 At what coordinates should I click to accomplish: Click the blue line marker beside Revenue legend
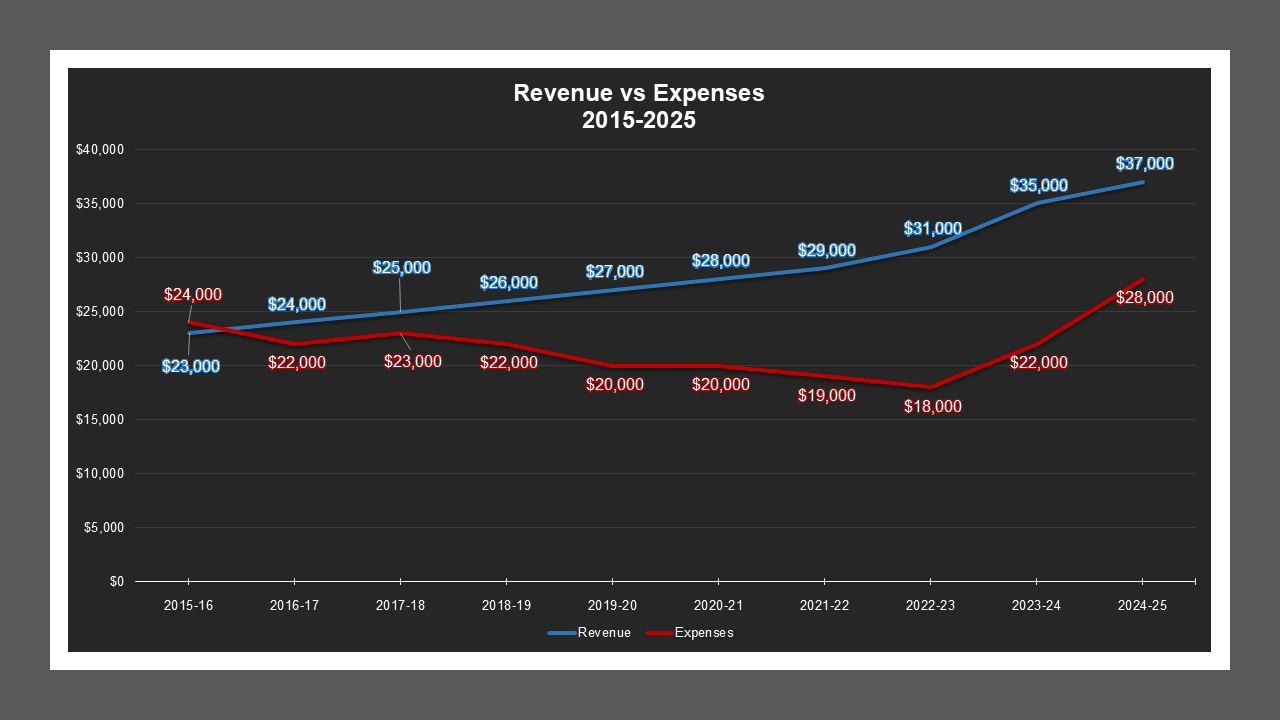coord(559,632)
